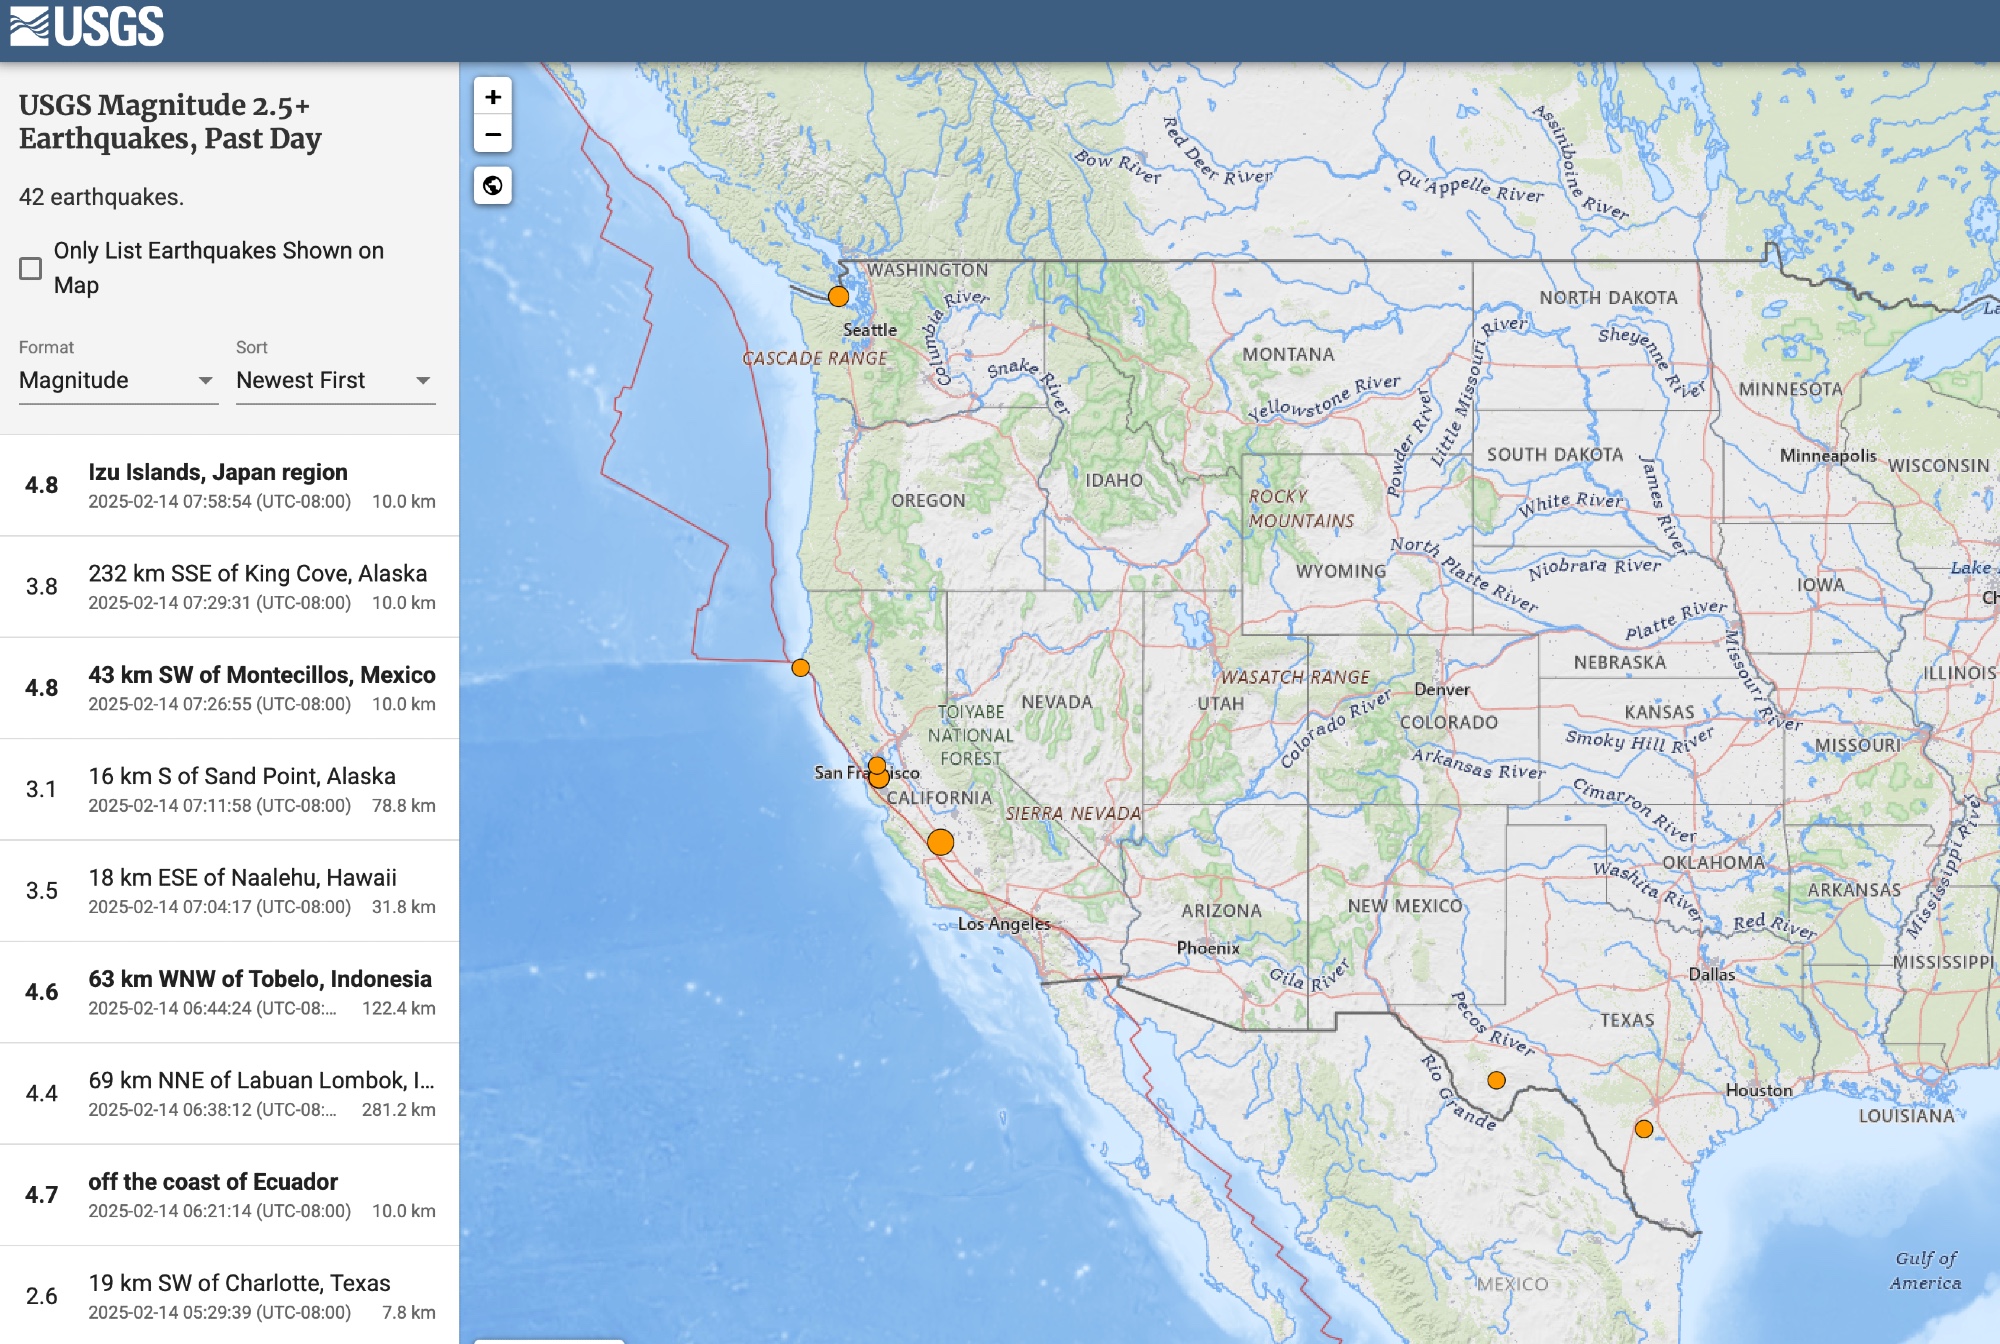Viewport: 2000px width, 1344px height.
Task: Select the offshore marker on northern California coast
Action: (800, 667)
